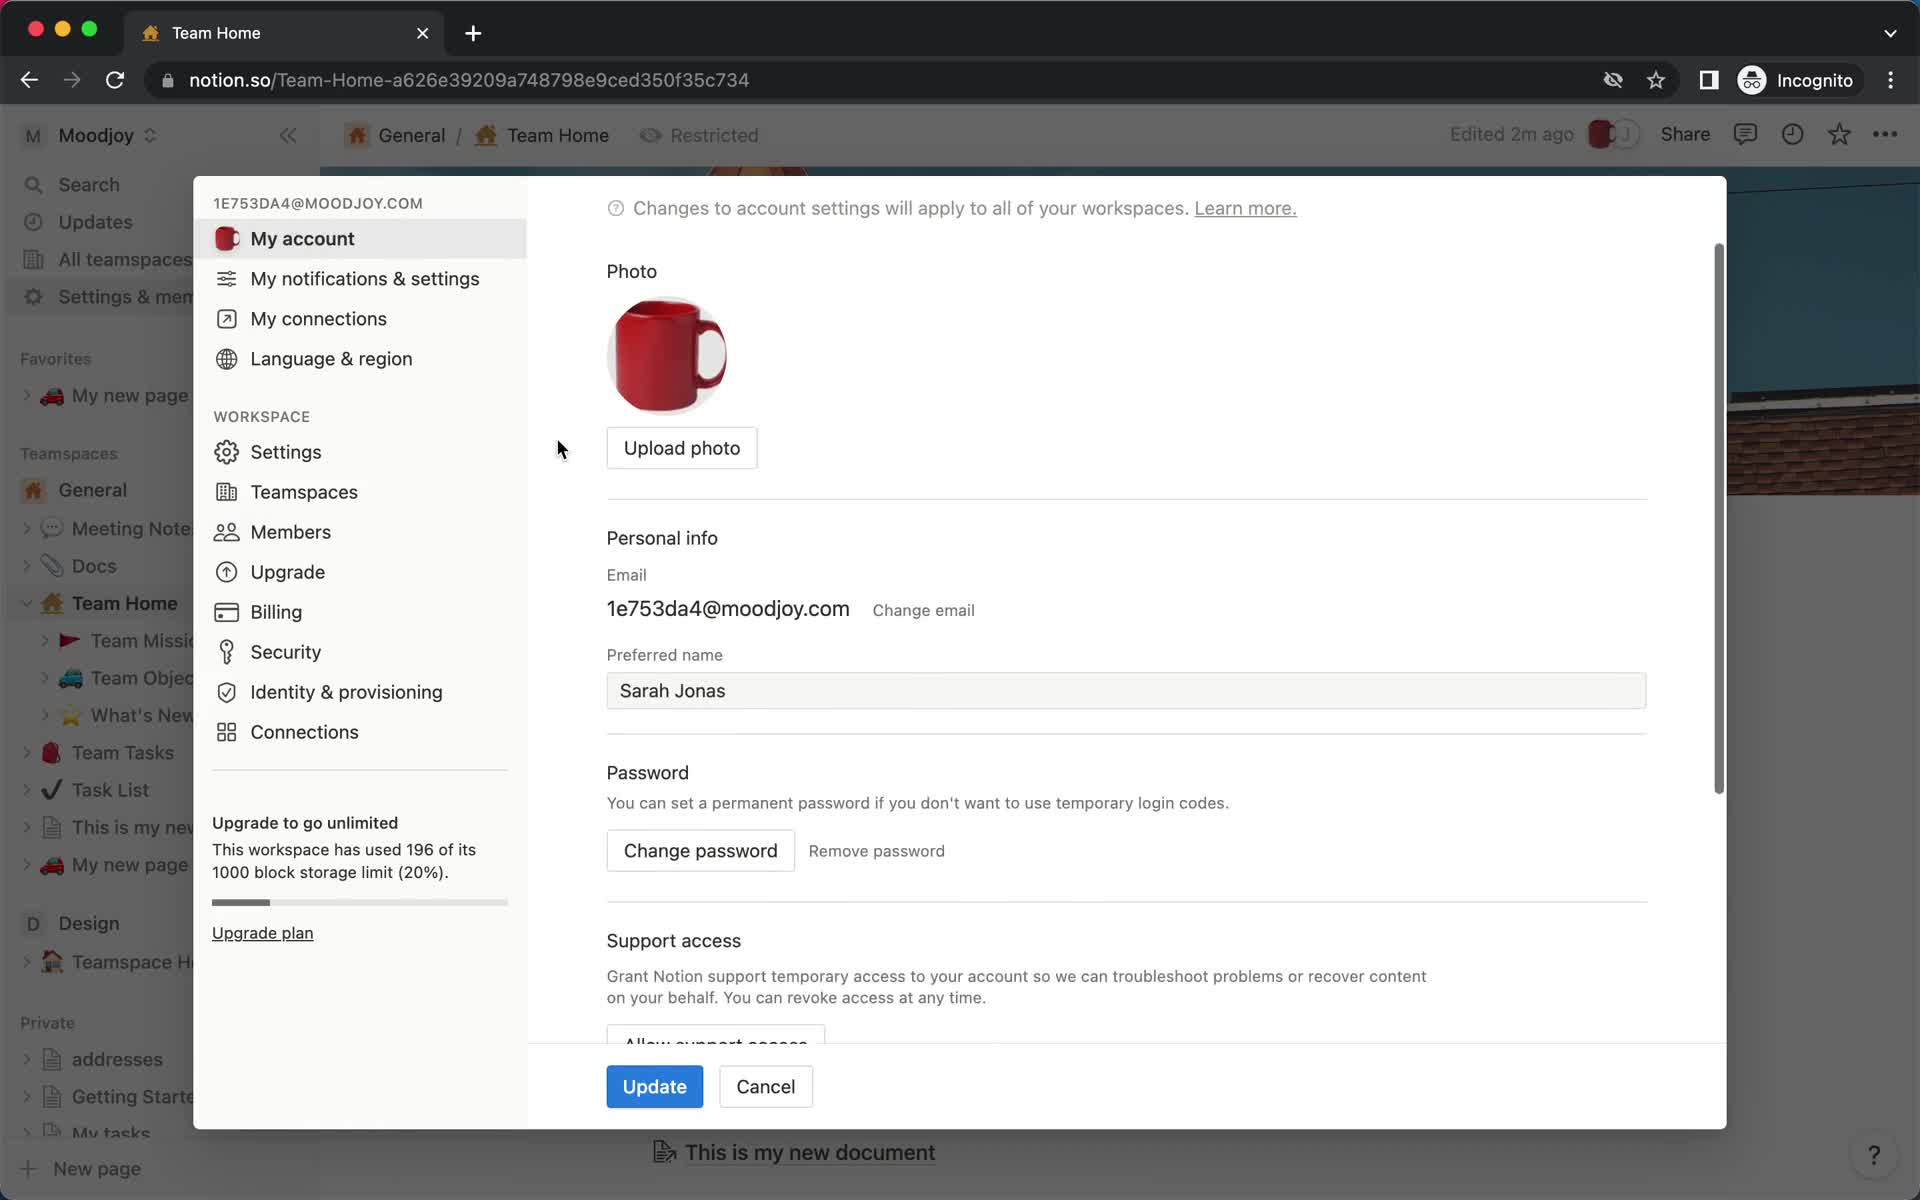The image size is (1920, 1200).
Task: Click the Teamspaces workspace menu item
Action: click(x=304, y=491)
